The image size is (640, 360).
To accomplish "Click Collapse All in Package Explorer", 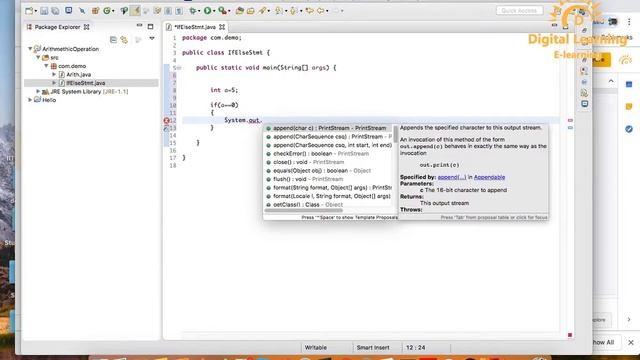I will (x=113, y=39).
